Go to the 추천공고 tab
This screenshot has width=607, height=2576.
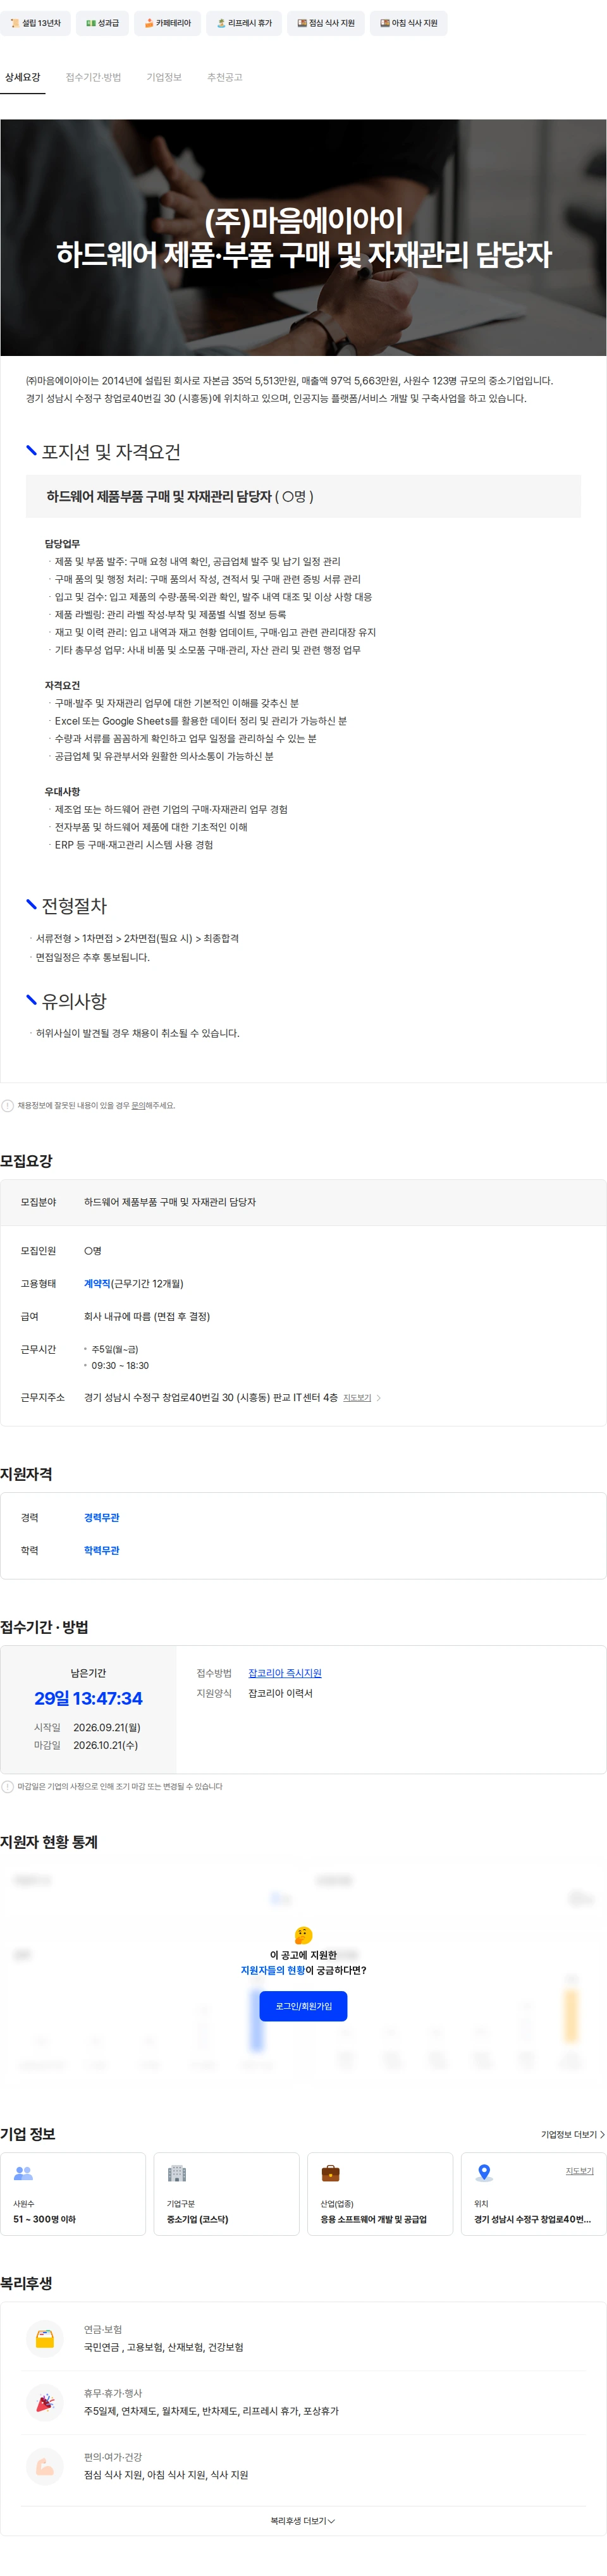[x=225, y=77]
